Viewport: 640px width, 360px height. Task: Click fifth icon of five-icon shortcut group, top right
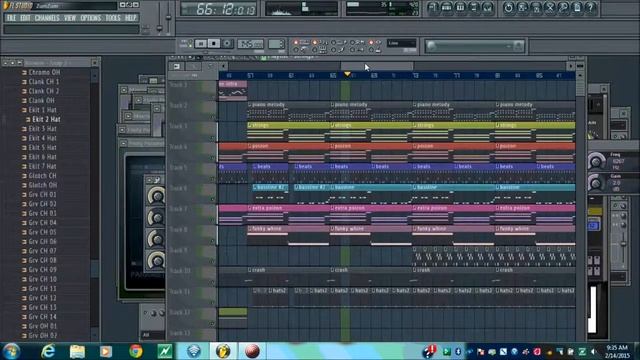pos(488,8)
